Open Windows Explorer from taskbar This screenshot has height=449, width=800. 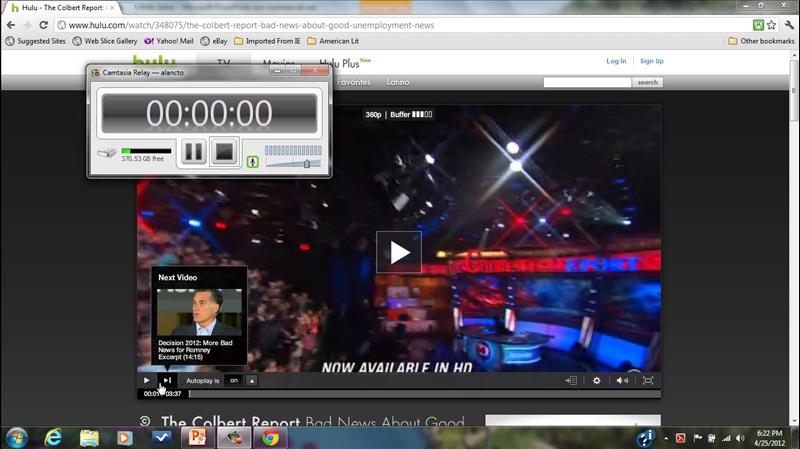pyautogui.click(x=89, y=438)
